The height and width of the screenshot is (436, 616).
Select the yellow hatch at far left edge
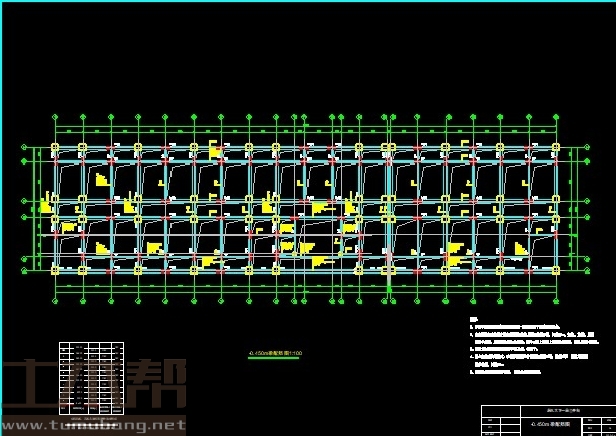(44, 206)
